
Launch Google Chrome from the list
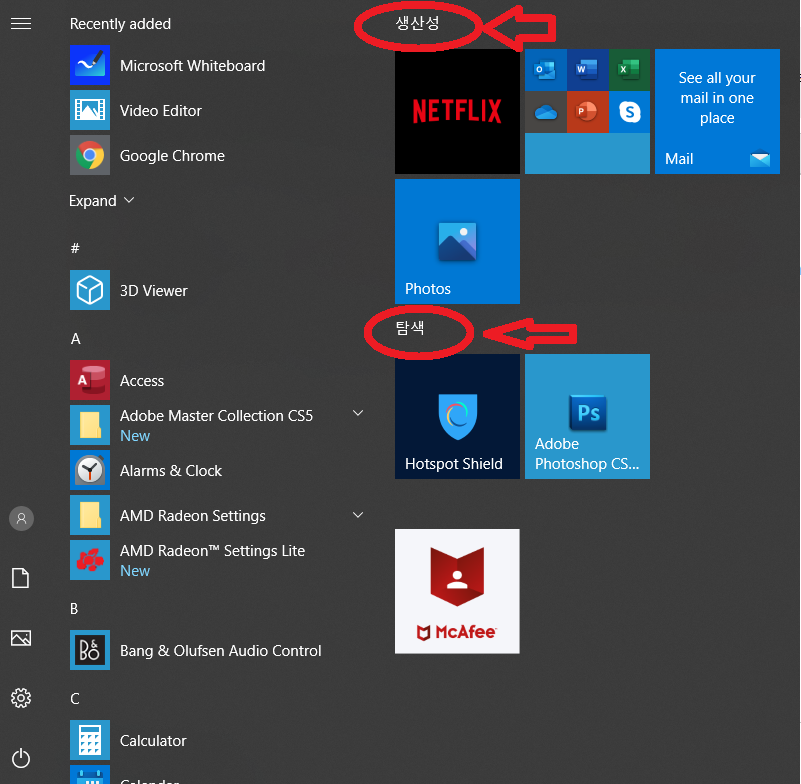coord(217,155)
